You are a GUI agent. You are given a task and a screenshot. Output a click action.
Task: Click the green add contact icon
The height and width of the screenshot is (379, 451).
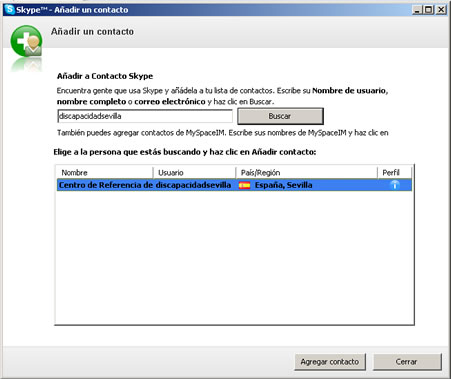[26, 41]
